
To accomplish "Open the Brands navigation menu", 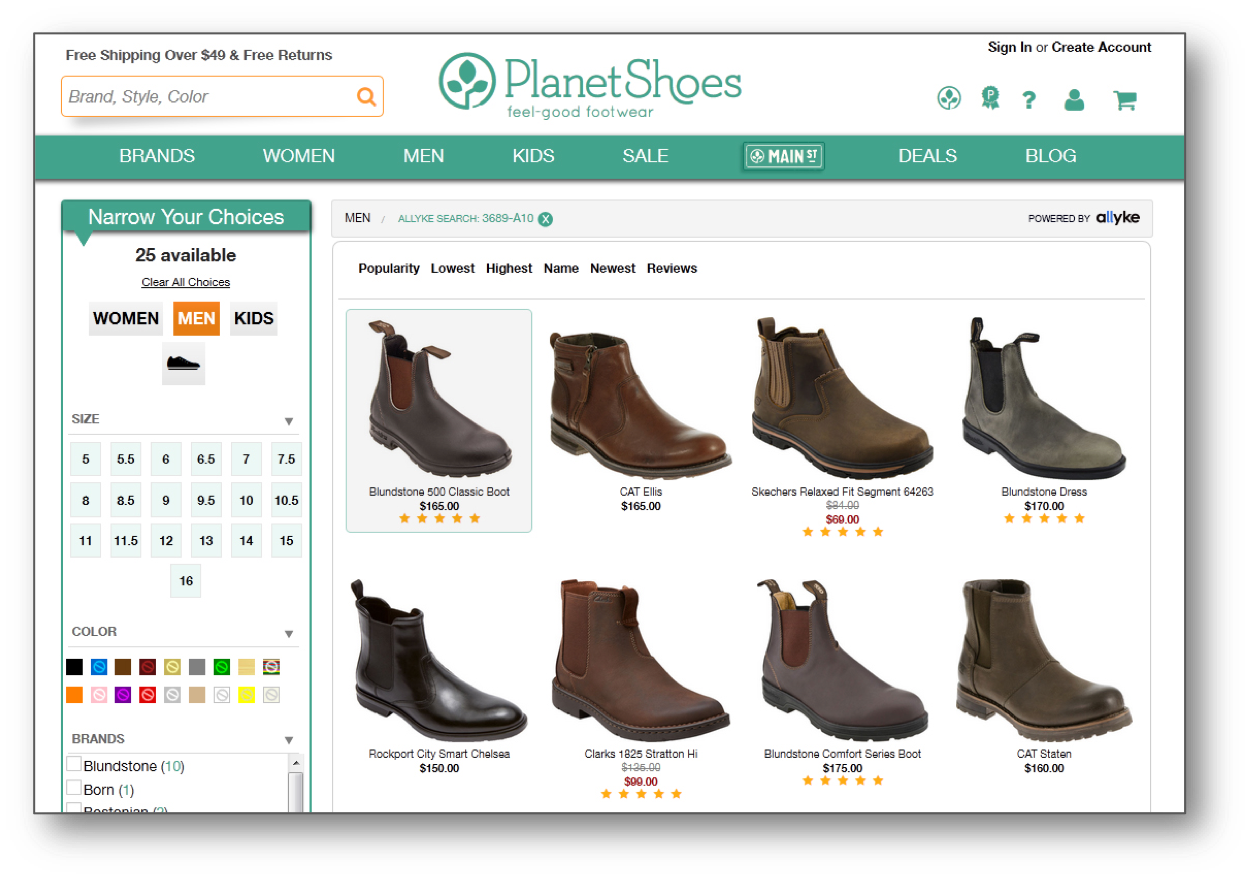I will [x=157, y=156].
